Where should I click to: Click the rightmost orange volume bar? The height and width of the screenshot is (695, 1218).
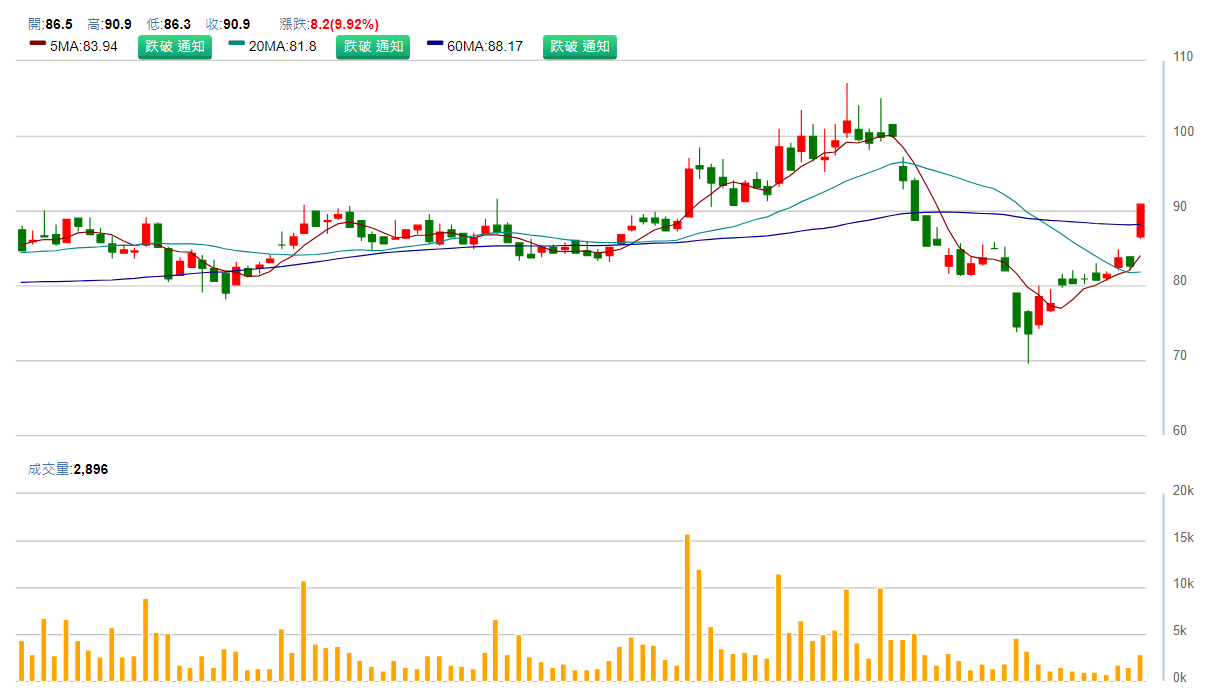coord(1140,668)
